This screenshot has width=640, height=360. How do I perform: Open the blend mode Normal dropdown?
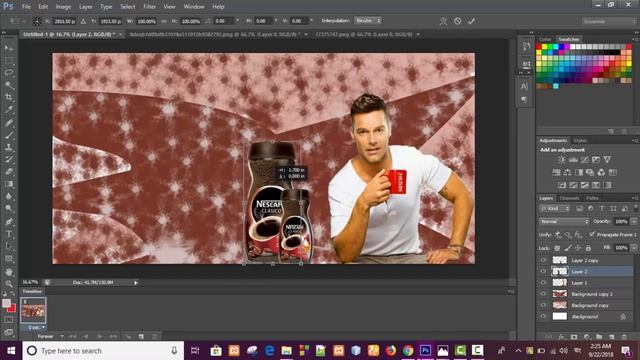(x=564, y=221)
